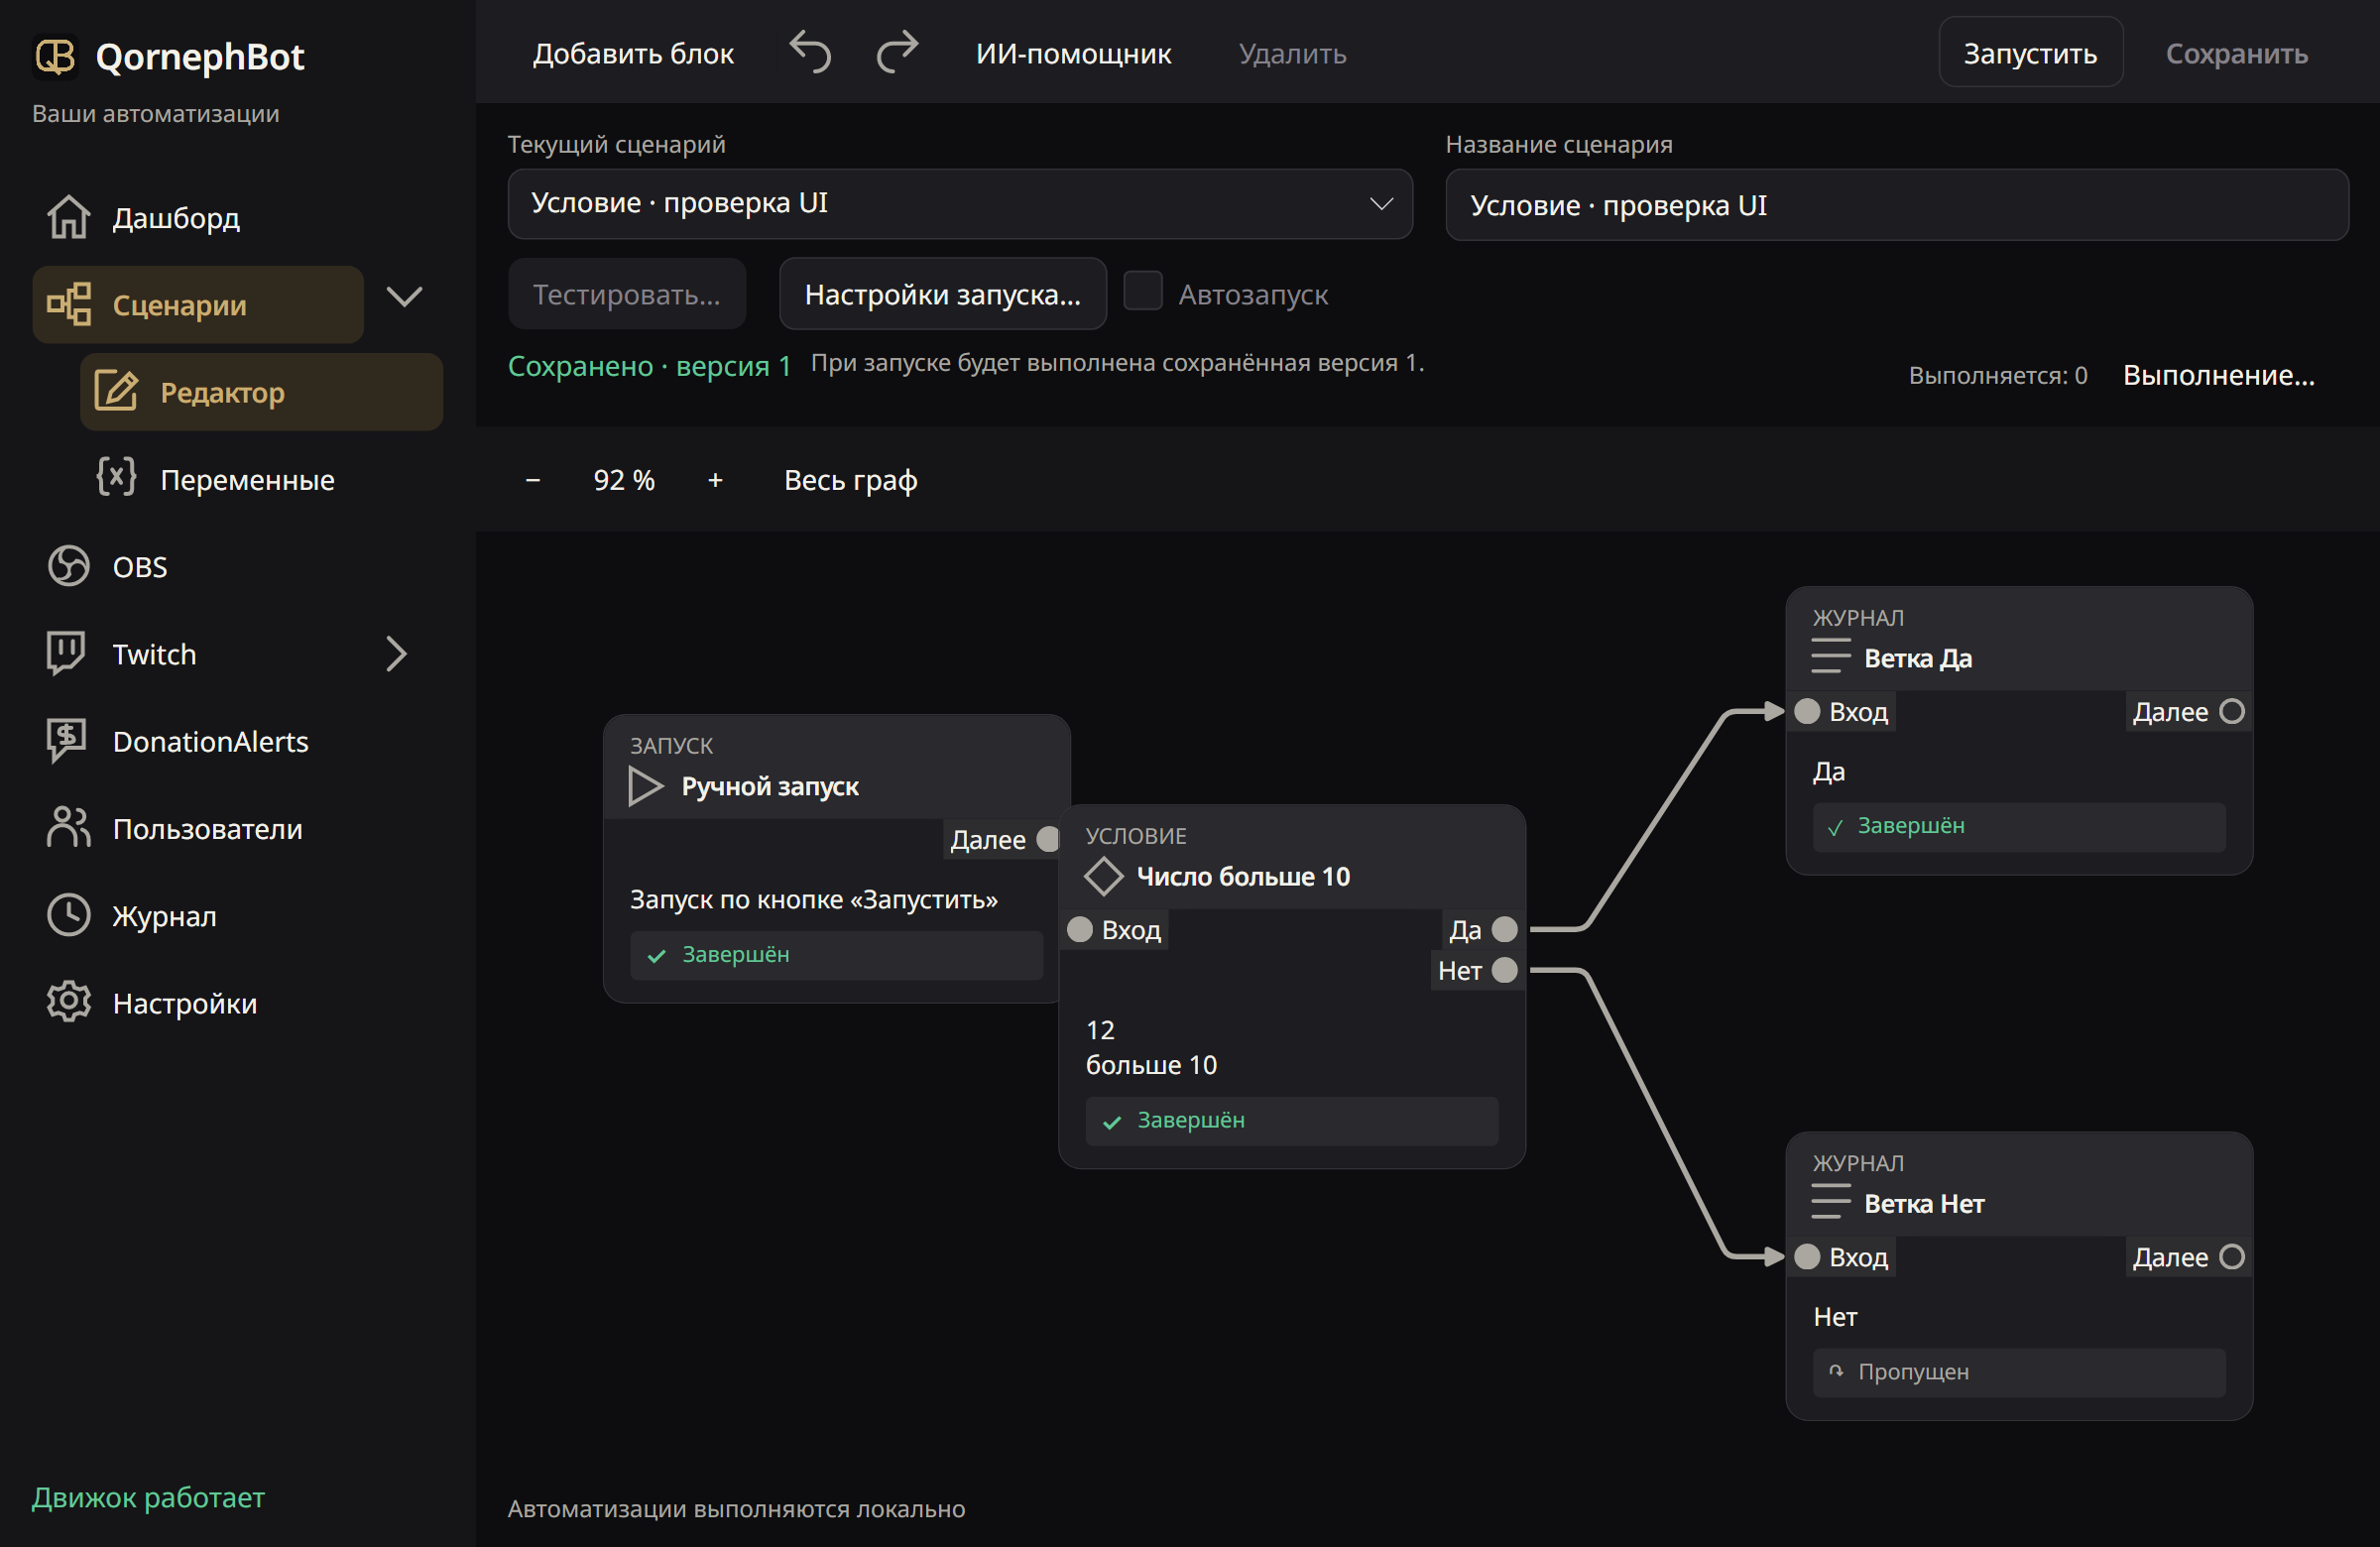Open the Выполнение… panel

(2218, 375)
